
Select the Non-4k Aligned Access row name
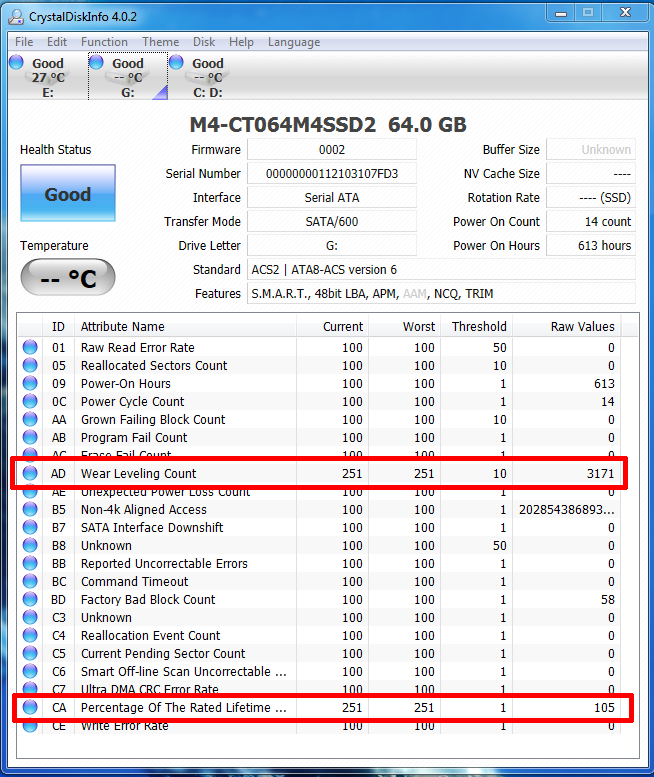tap(144, 510)
